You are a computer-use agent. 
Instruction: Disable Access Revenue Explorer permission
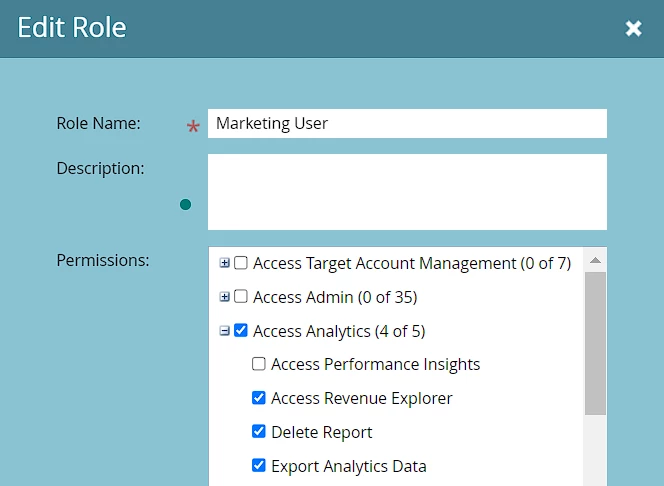click(259, 398)
